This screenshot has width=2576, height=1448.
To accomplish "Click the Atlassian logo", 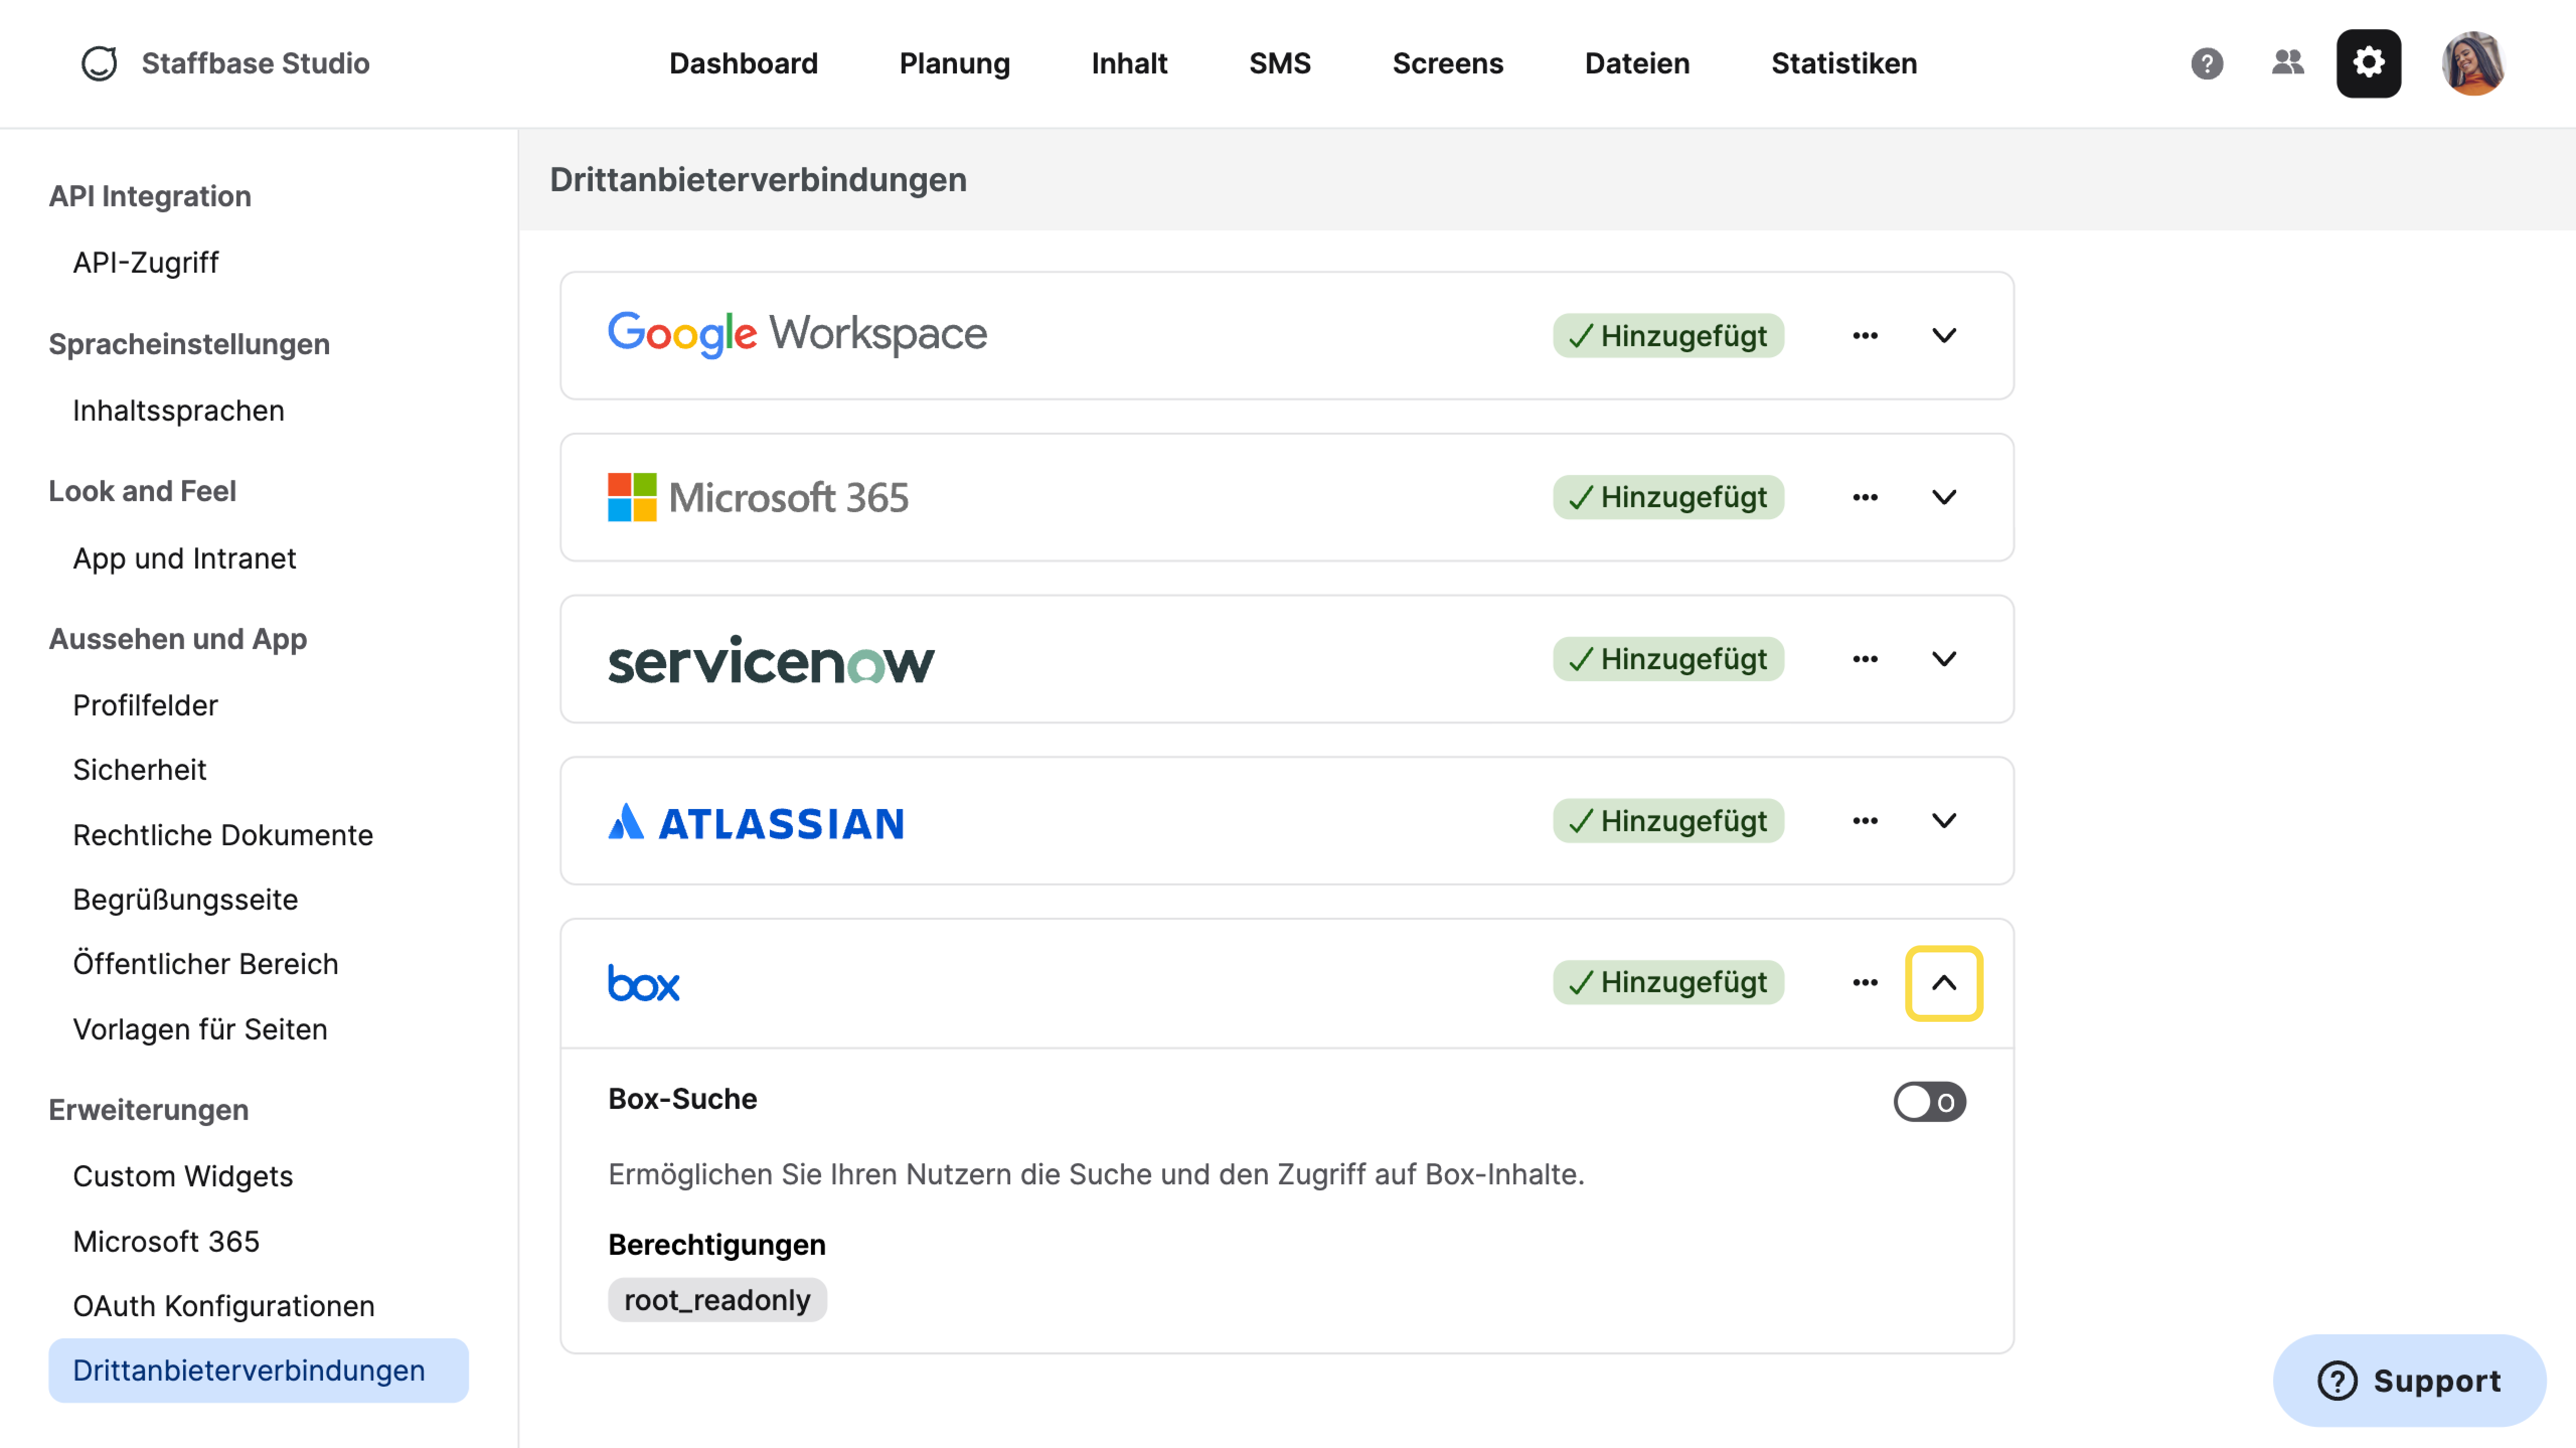I will click(756, 823).
